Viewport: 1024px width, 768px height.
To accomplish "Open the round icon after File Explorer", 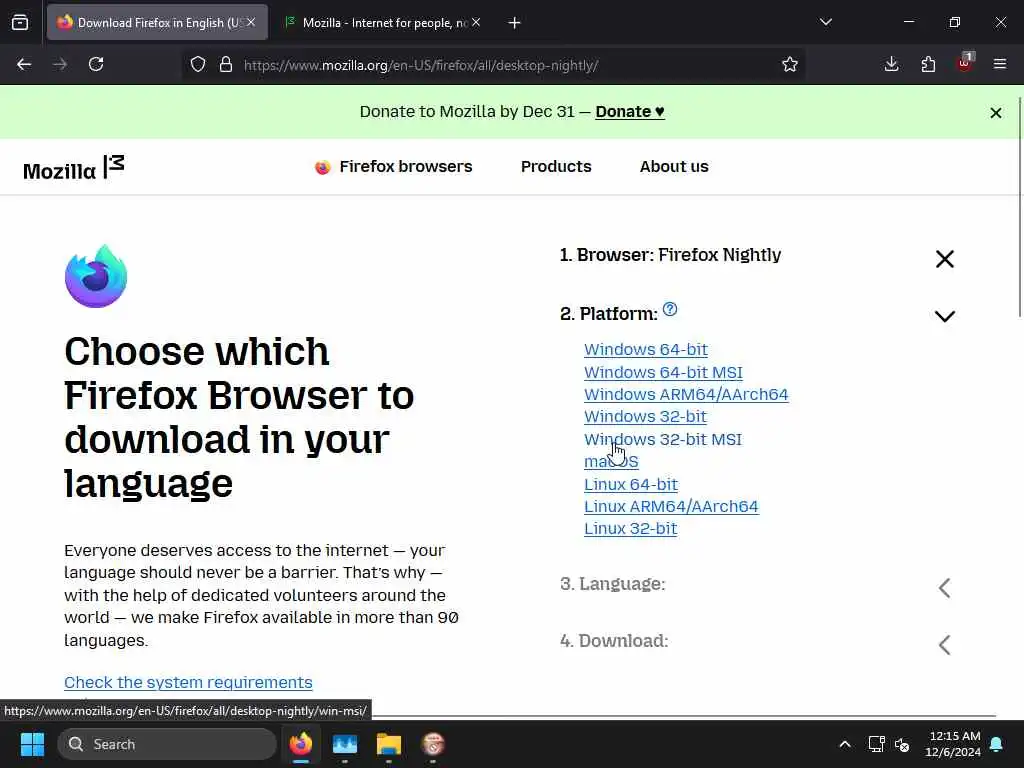I will pos(432,744).
